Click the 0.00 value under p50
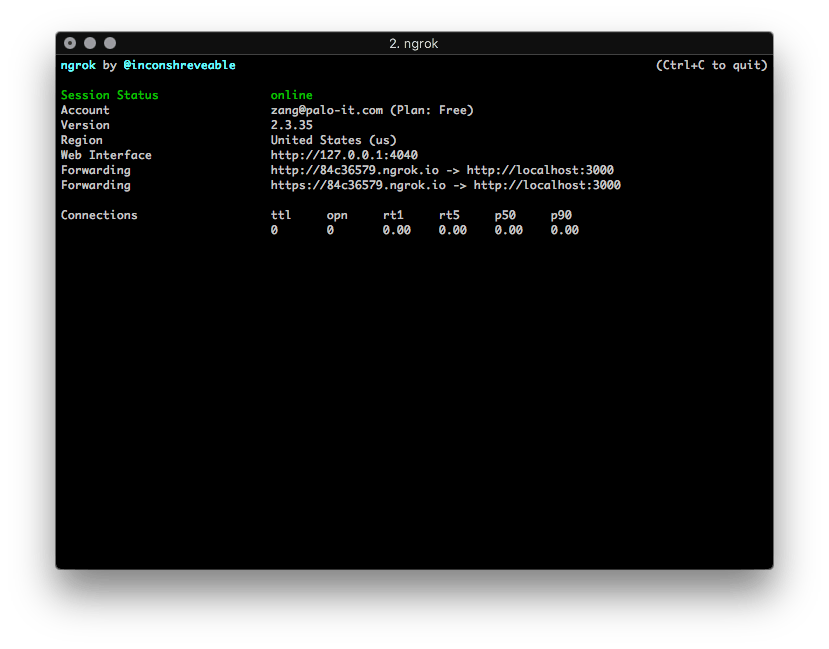The width and height of the screenshot is (829, 649). pyautogui.click(x=509, y=230)
